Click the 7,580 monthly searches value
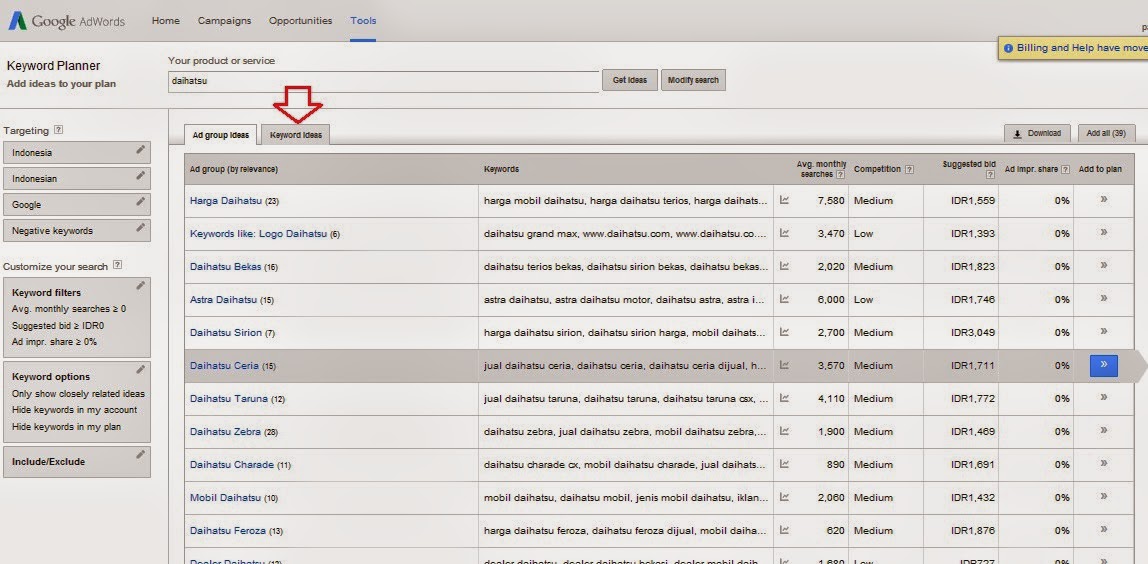This screenshot has width=1148, height=564. [x=831, y=200]
